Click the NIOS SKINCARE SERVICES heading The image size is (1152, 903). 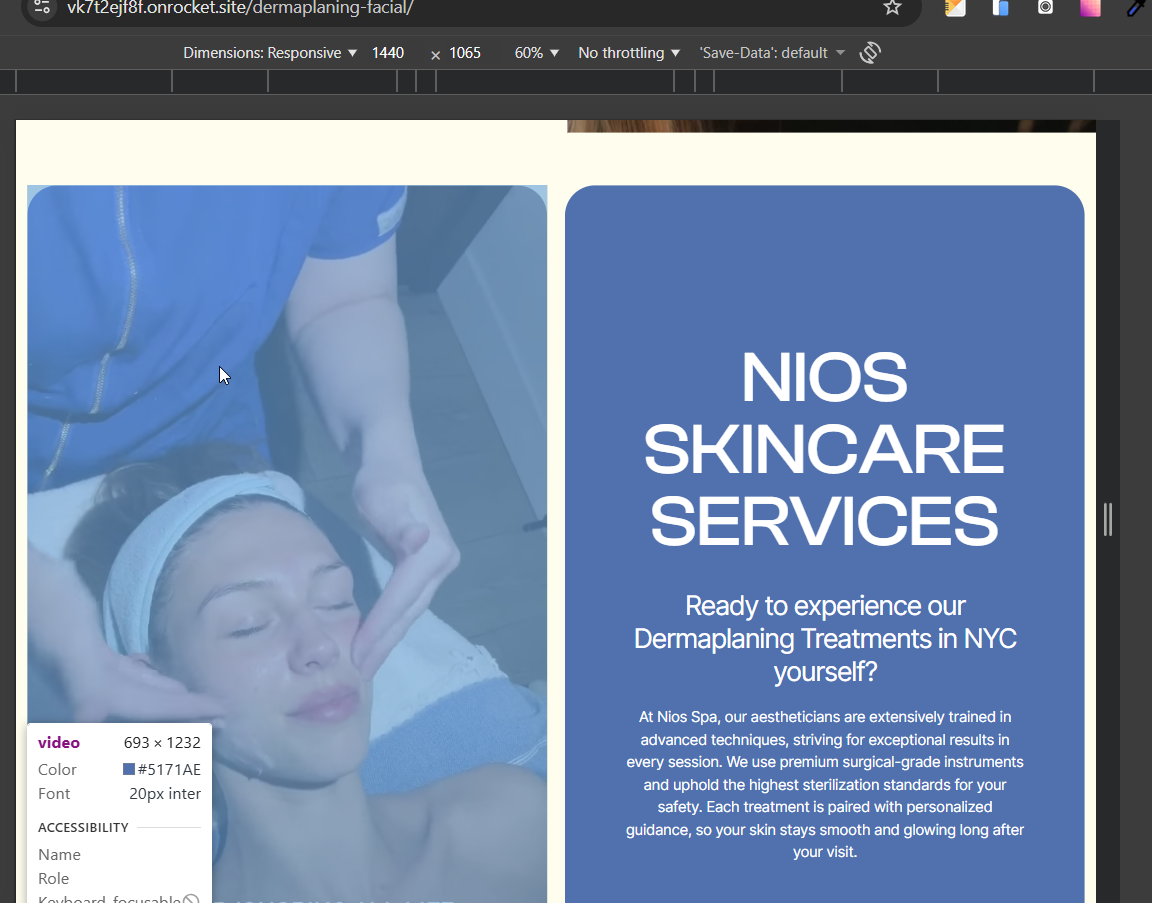tap(824, 449)
